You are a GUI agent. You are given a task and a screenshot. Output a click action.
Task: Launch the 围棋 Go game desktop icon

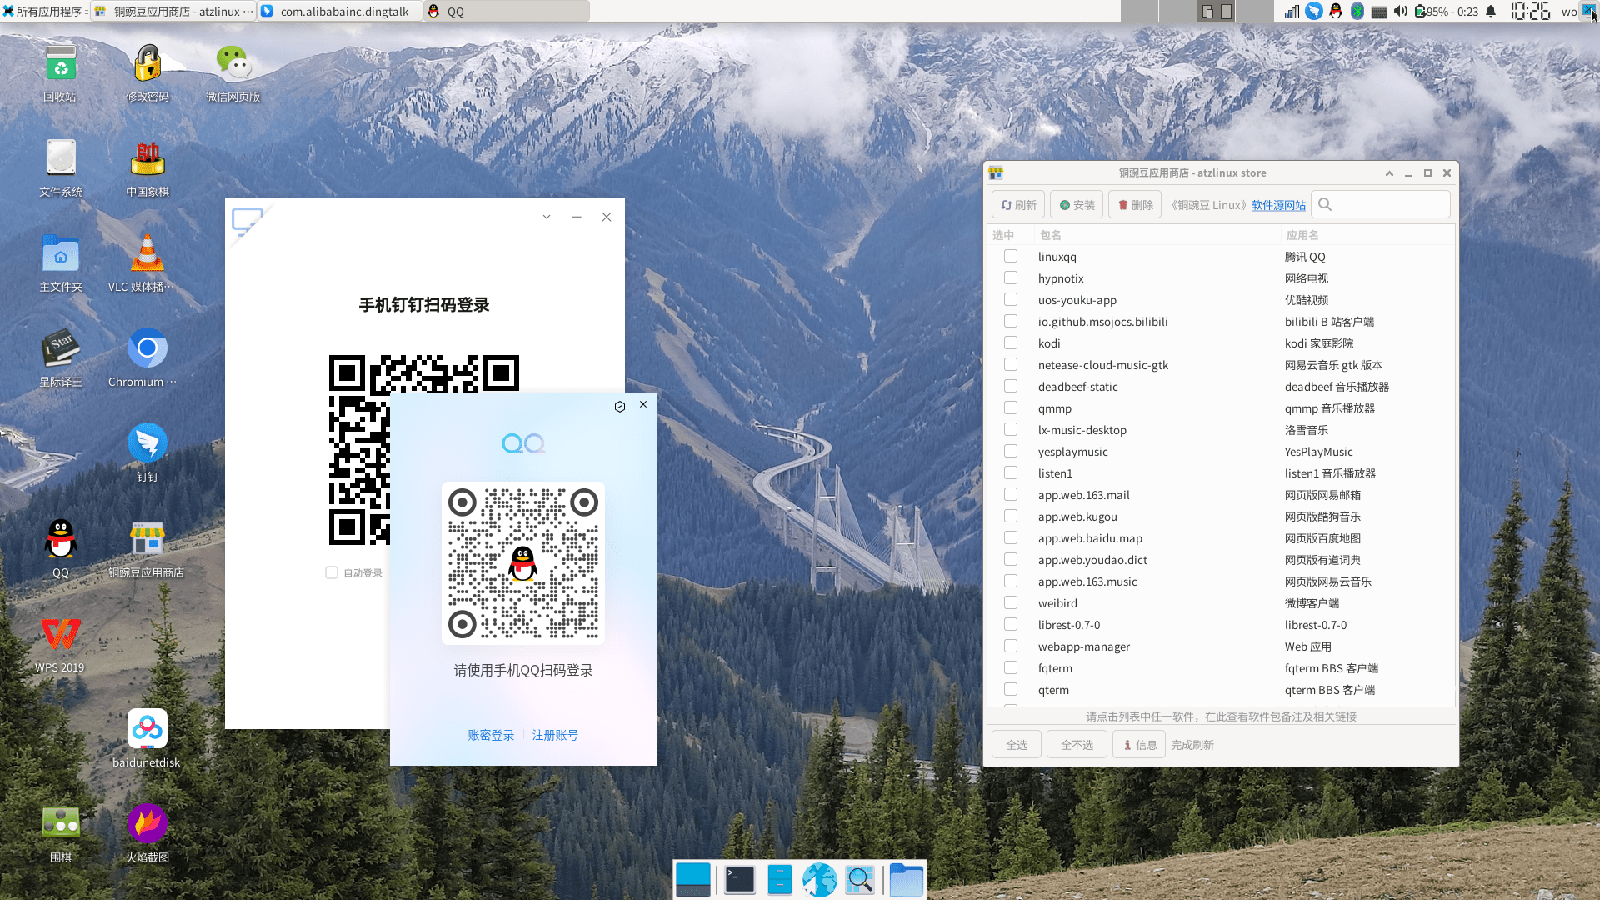61,825
